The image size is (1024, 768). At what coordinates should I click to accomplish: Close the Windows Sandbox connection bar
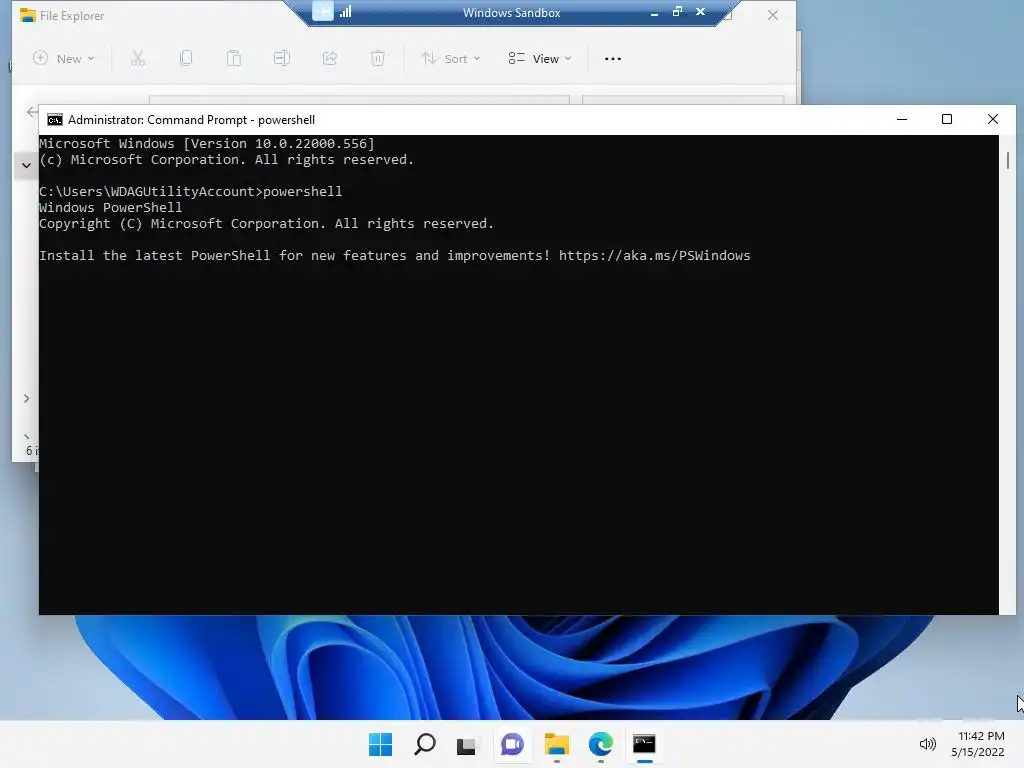[x=701, y=12]
